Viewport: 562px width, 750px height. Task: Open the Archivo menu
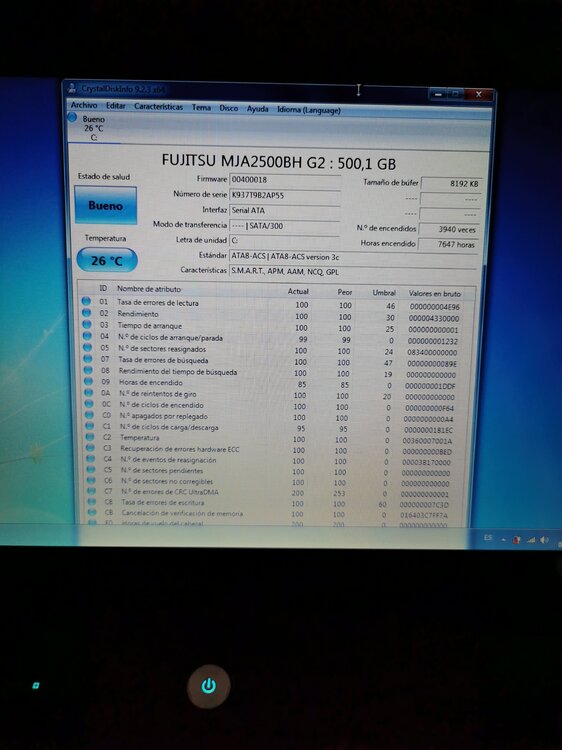point(84,105)
